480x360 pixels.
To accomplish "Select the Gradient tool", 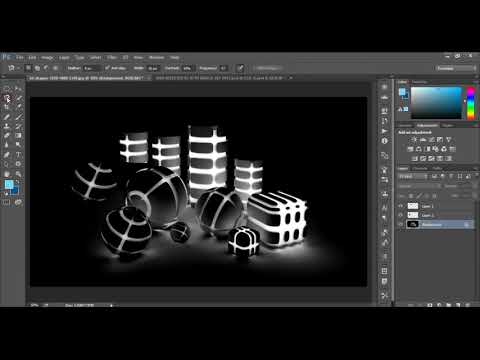I will [x=18, y=136].
